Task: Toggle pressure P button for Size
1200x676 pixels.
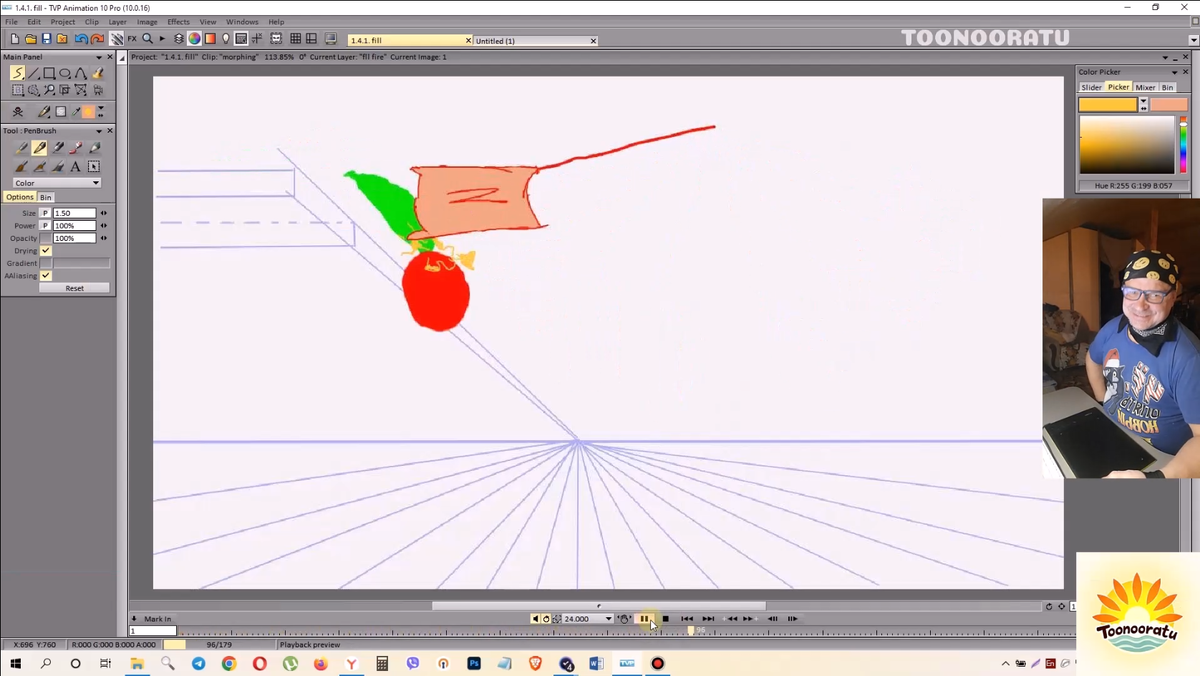Action: coord(46,213)
